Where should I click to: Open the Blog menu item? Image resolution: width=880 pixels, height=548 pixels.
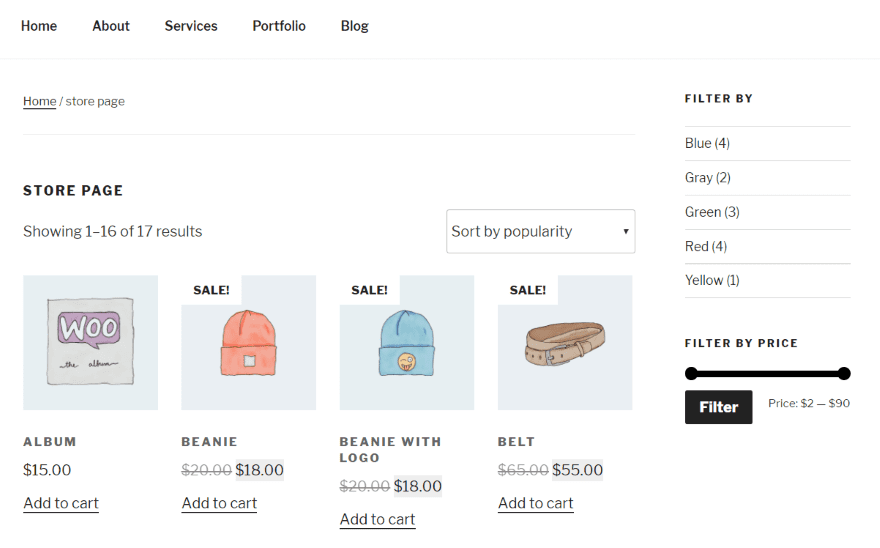pyautogui.click(x=355, y=26)
